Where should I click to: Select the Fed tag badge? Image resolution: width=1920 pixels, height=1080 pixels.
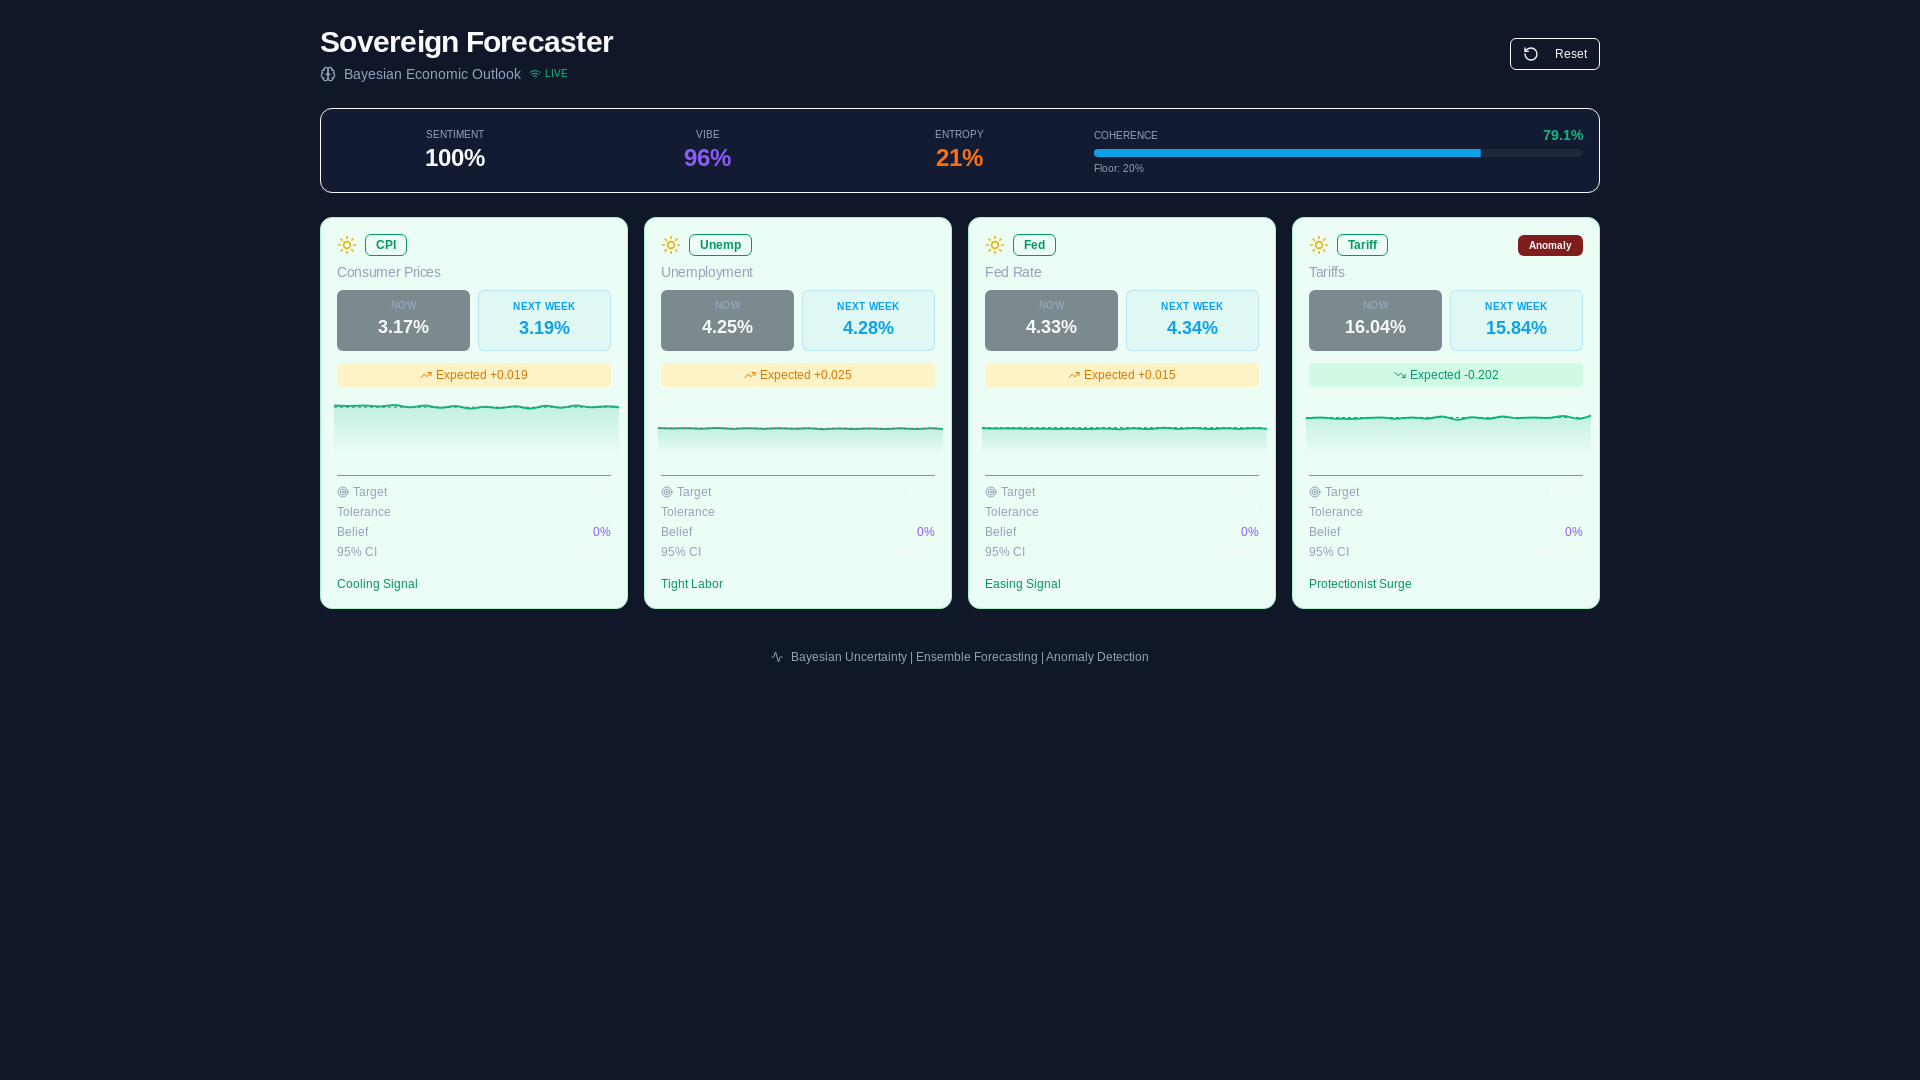[x=1034, y=245]
